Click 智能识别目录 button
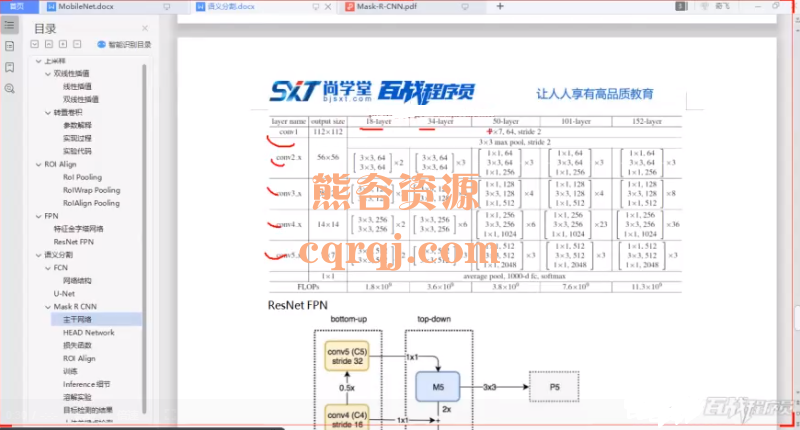 pos(124,44)
